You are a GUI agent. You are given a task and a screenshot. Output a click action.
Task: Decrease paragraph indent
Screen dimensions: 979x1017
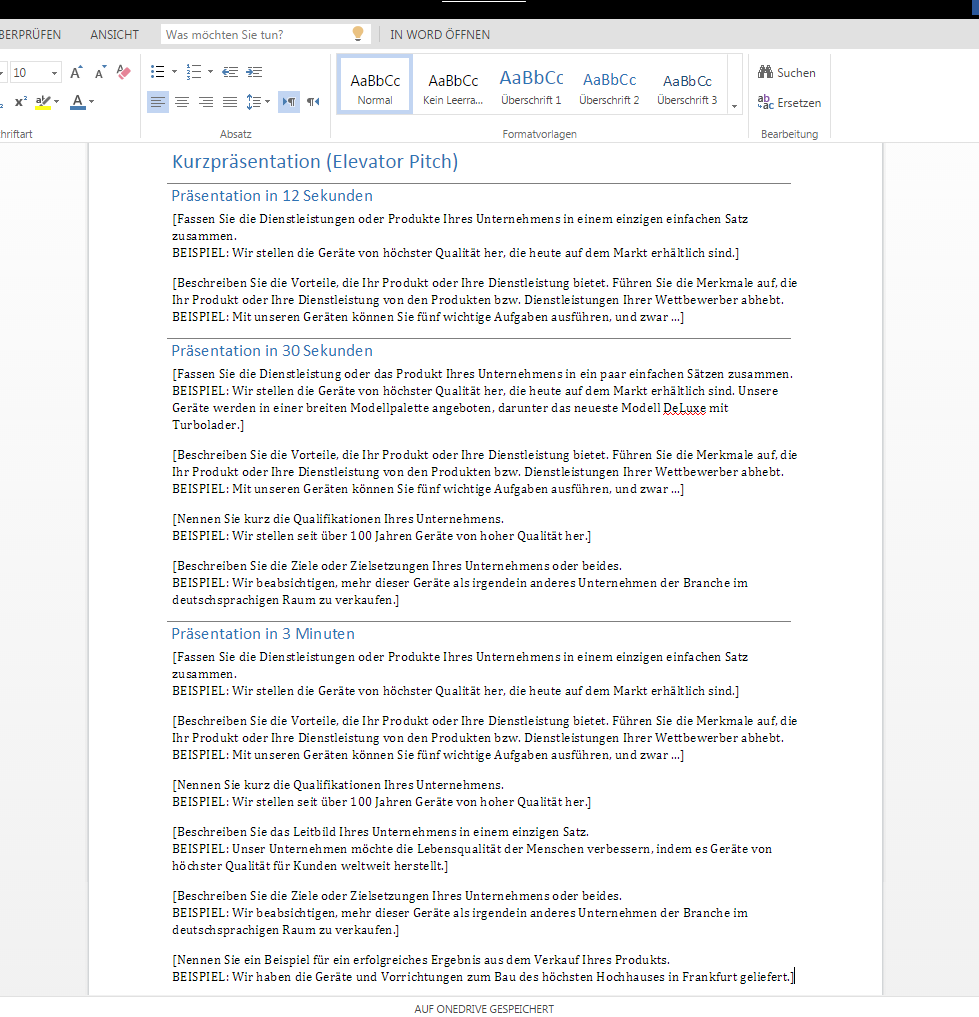pyautogui.click(x=230, y=72)
